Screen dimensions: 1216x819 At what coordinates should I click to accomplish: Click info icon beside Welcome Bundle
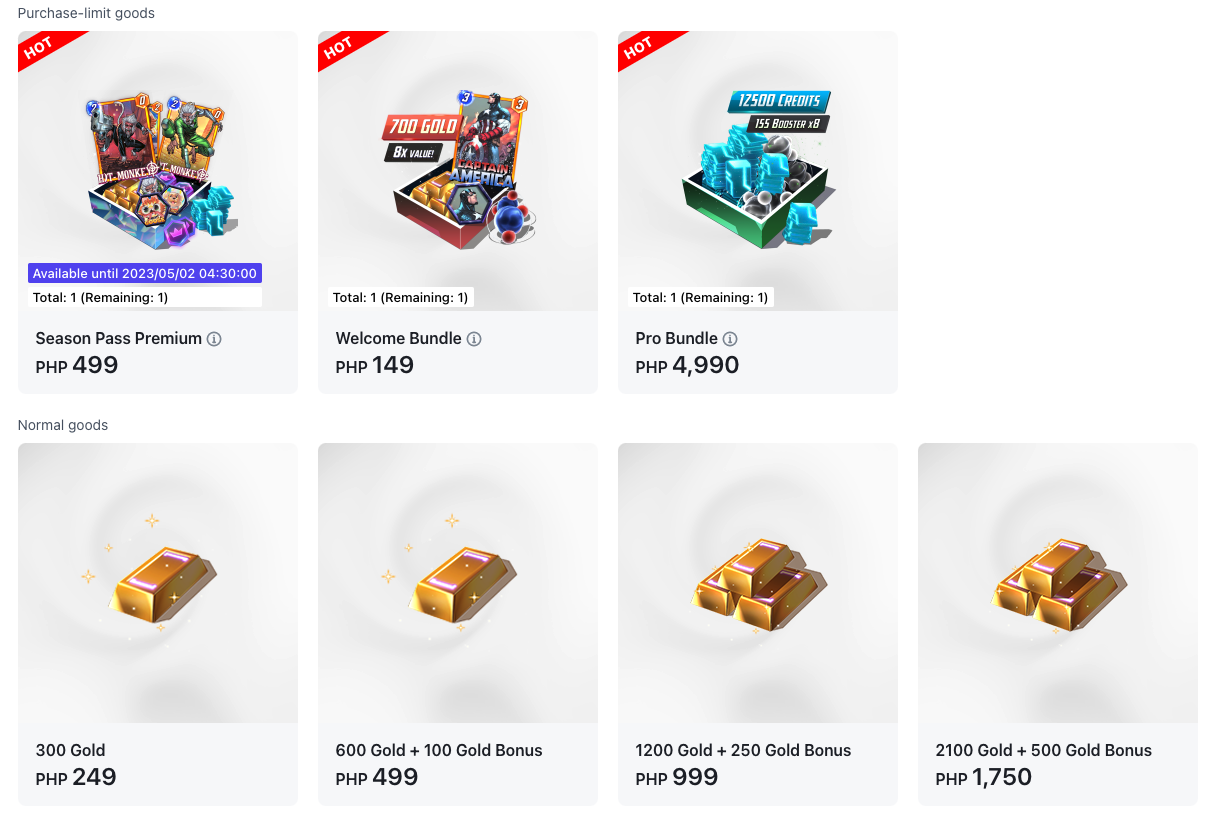coord(474,339)
